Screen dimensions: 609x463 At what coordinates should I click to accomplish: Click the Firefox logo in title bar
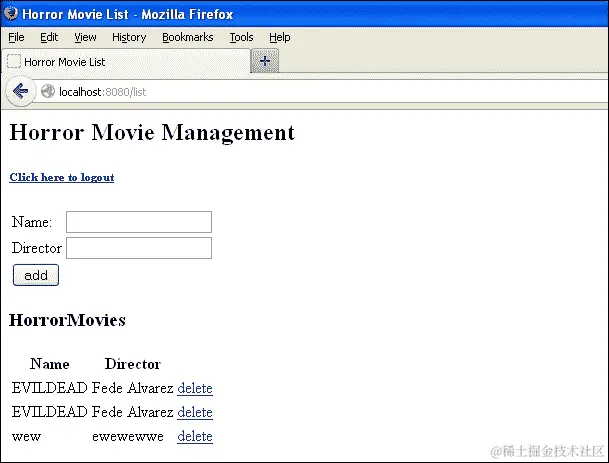click(10, 13)
